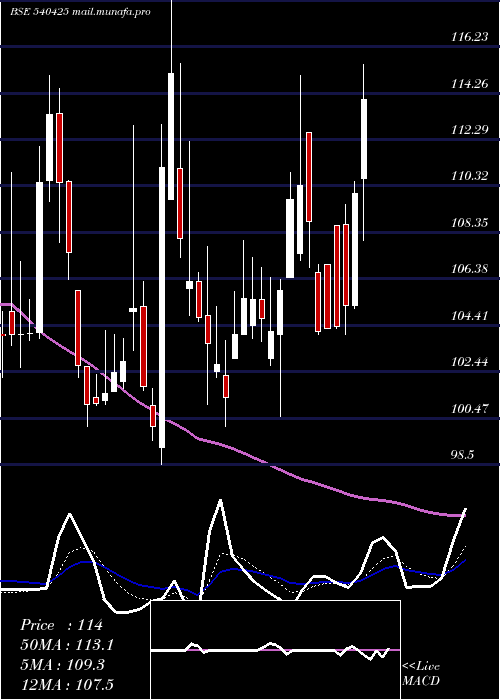This screenshot has width=500, height=700.
Task: Click inside the Live MACD inset chart
Action: (x=275, y=650)
